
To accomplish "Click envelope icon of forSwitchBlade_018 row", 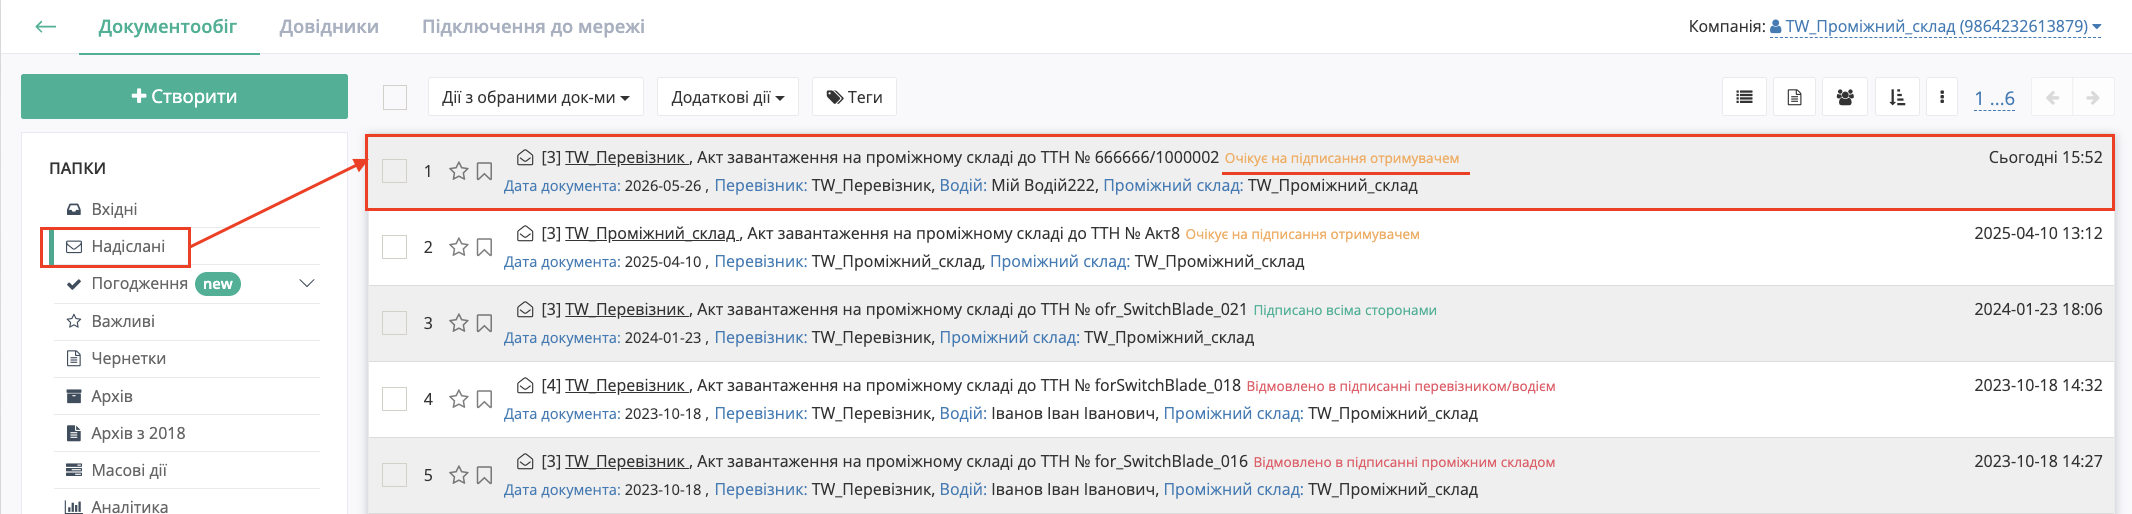I will [525, 385].
